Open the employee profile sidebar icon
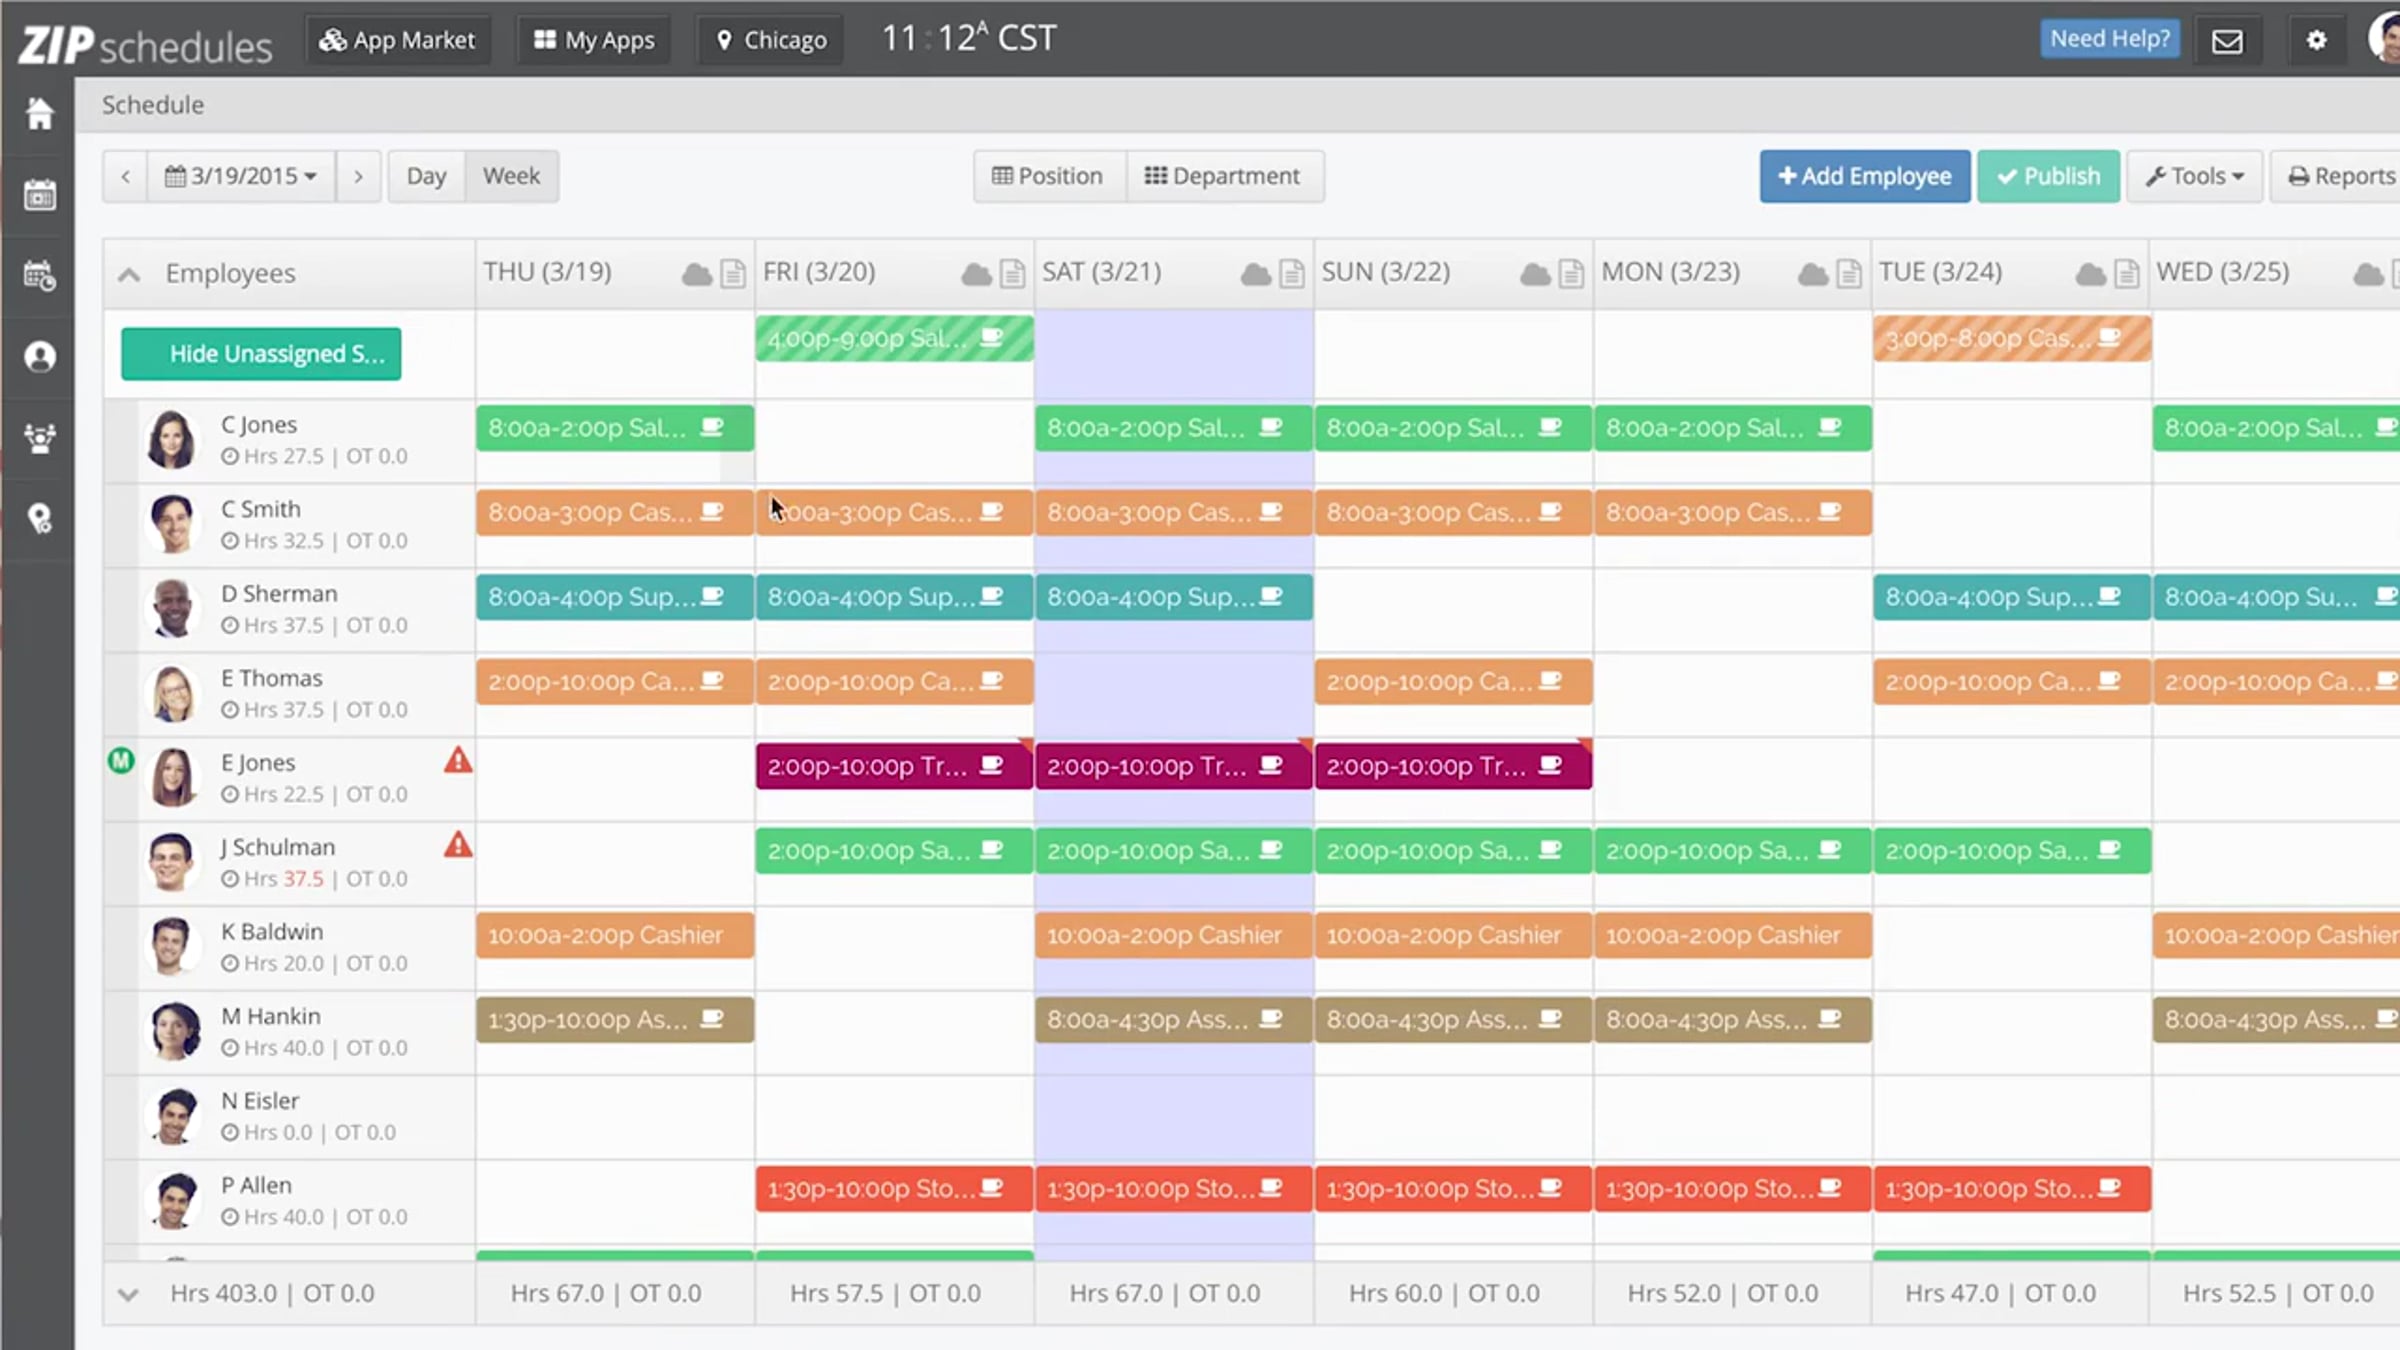The width and height of the screenshot is (2400, 1350). point(39,357)
